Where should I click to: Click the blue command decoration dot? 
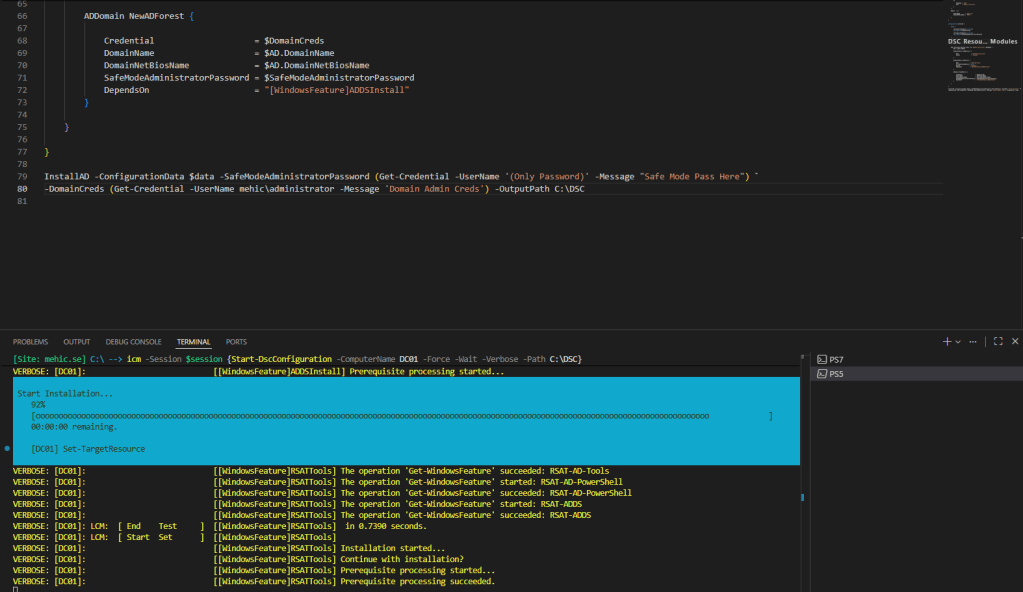[7, 449]
